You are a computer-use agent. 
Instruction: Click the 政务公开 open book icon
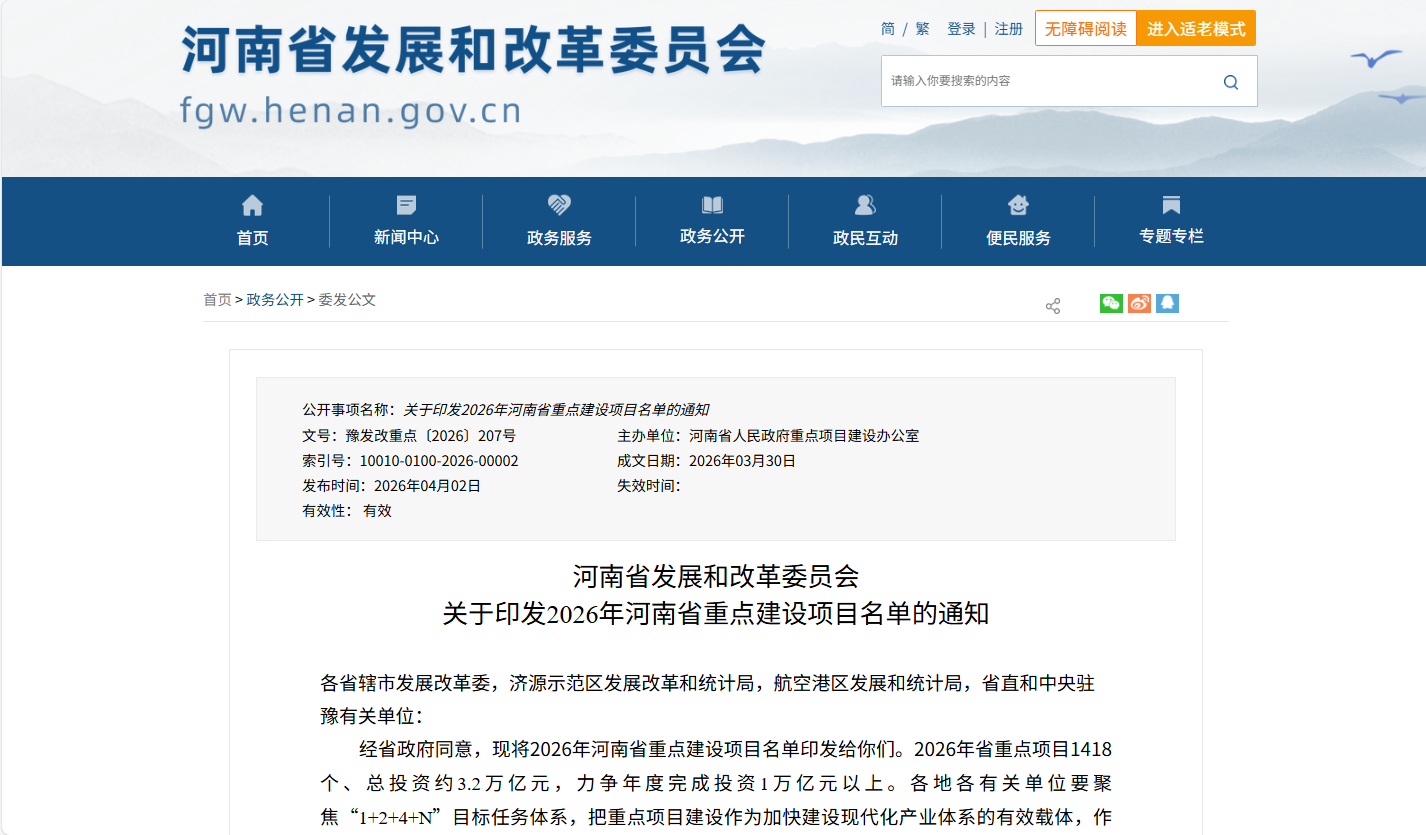pyautogui.click(x=712, y=206)
